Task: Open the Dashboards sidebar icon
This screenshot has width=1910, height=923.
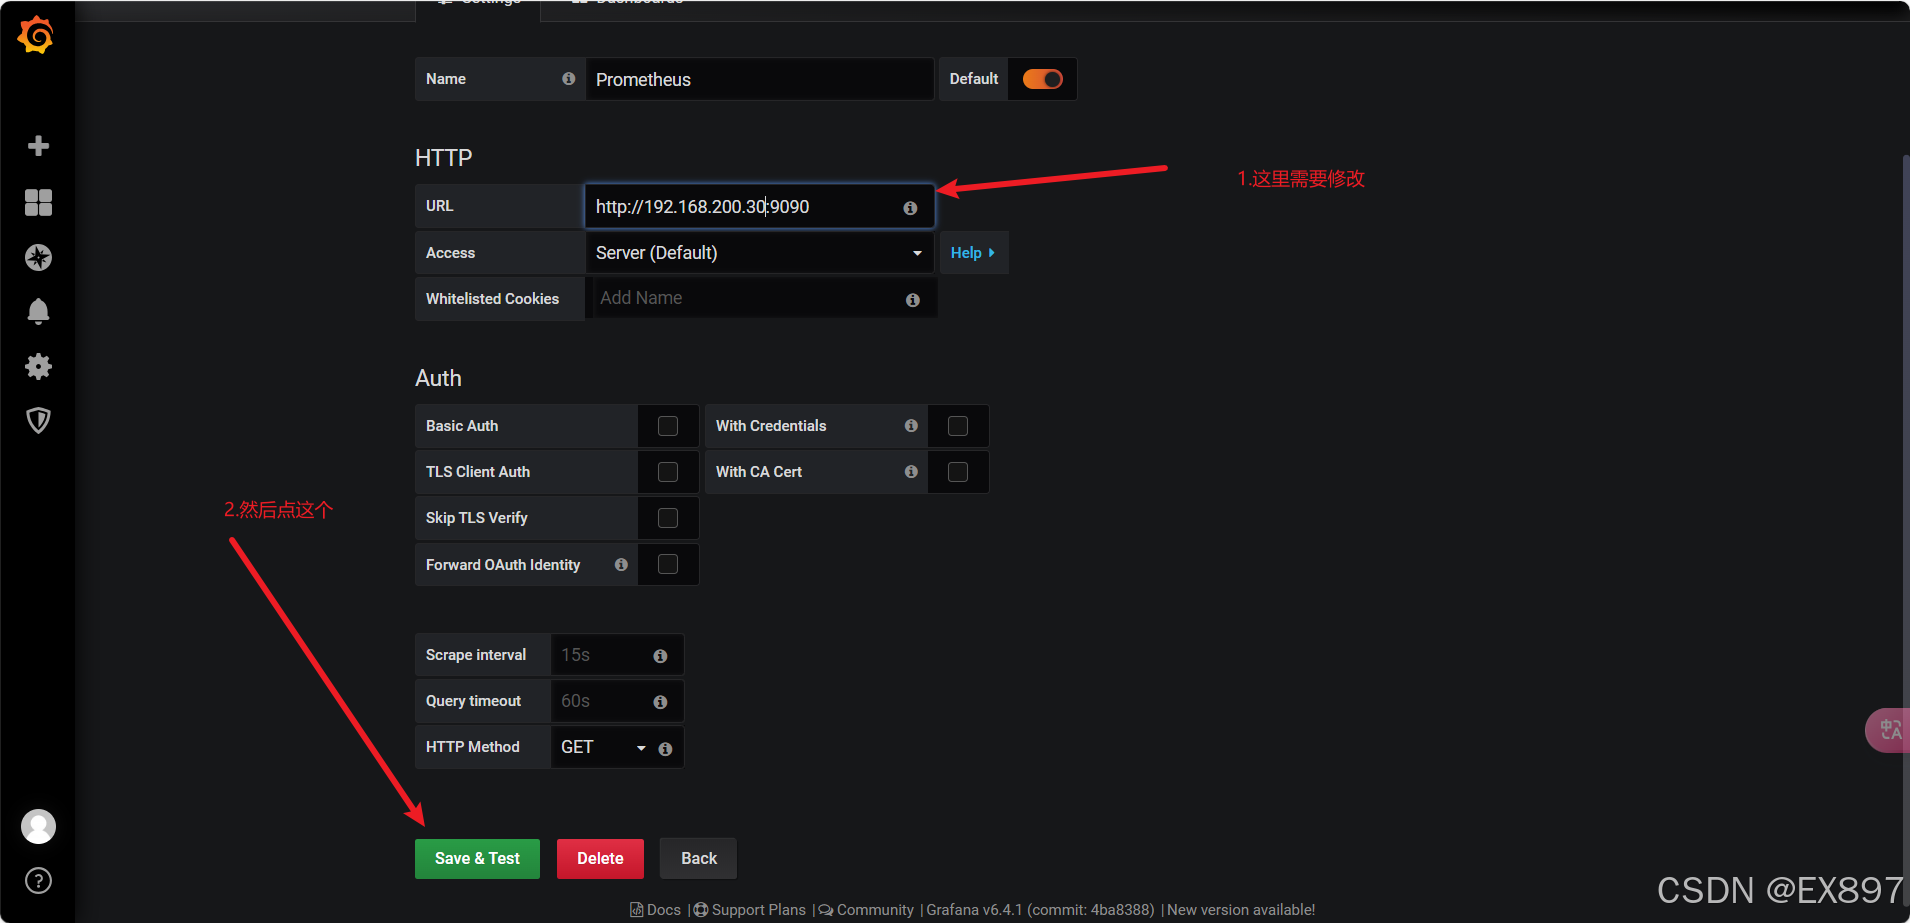Action: [37, 202]
